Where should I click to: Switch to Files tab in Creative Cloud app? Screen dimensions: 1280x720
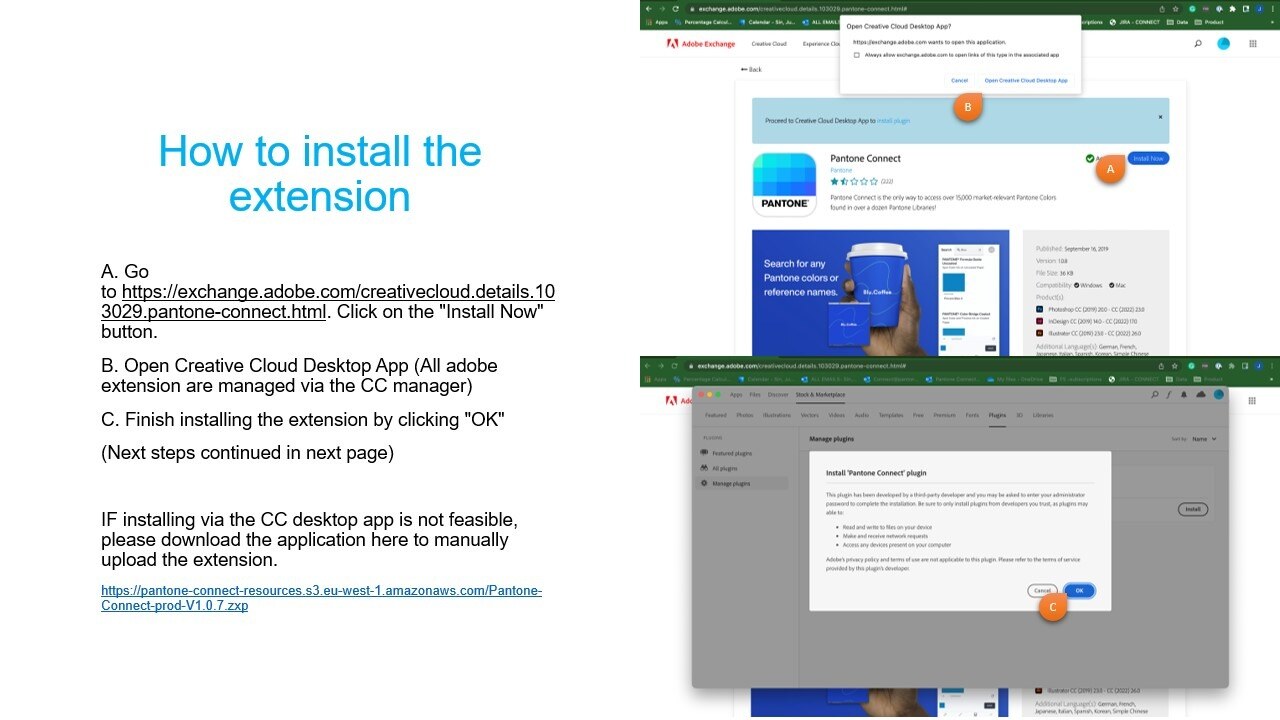coord(755,395)
